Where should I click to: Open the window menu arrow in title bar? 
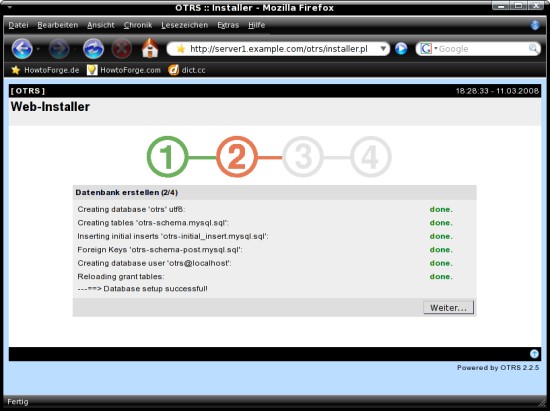point(9,7)
